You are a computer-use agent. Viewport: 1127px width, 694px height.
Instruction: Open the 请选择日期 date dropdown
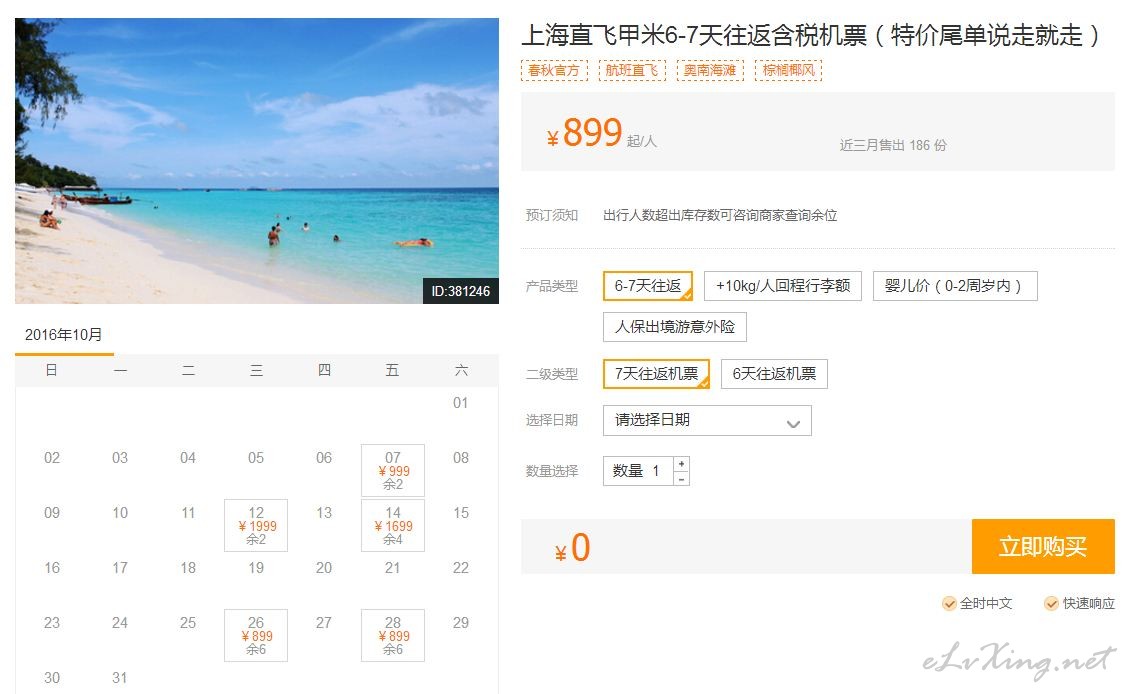click(x=707, y=420)
